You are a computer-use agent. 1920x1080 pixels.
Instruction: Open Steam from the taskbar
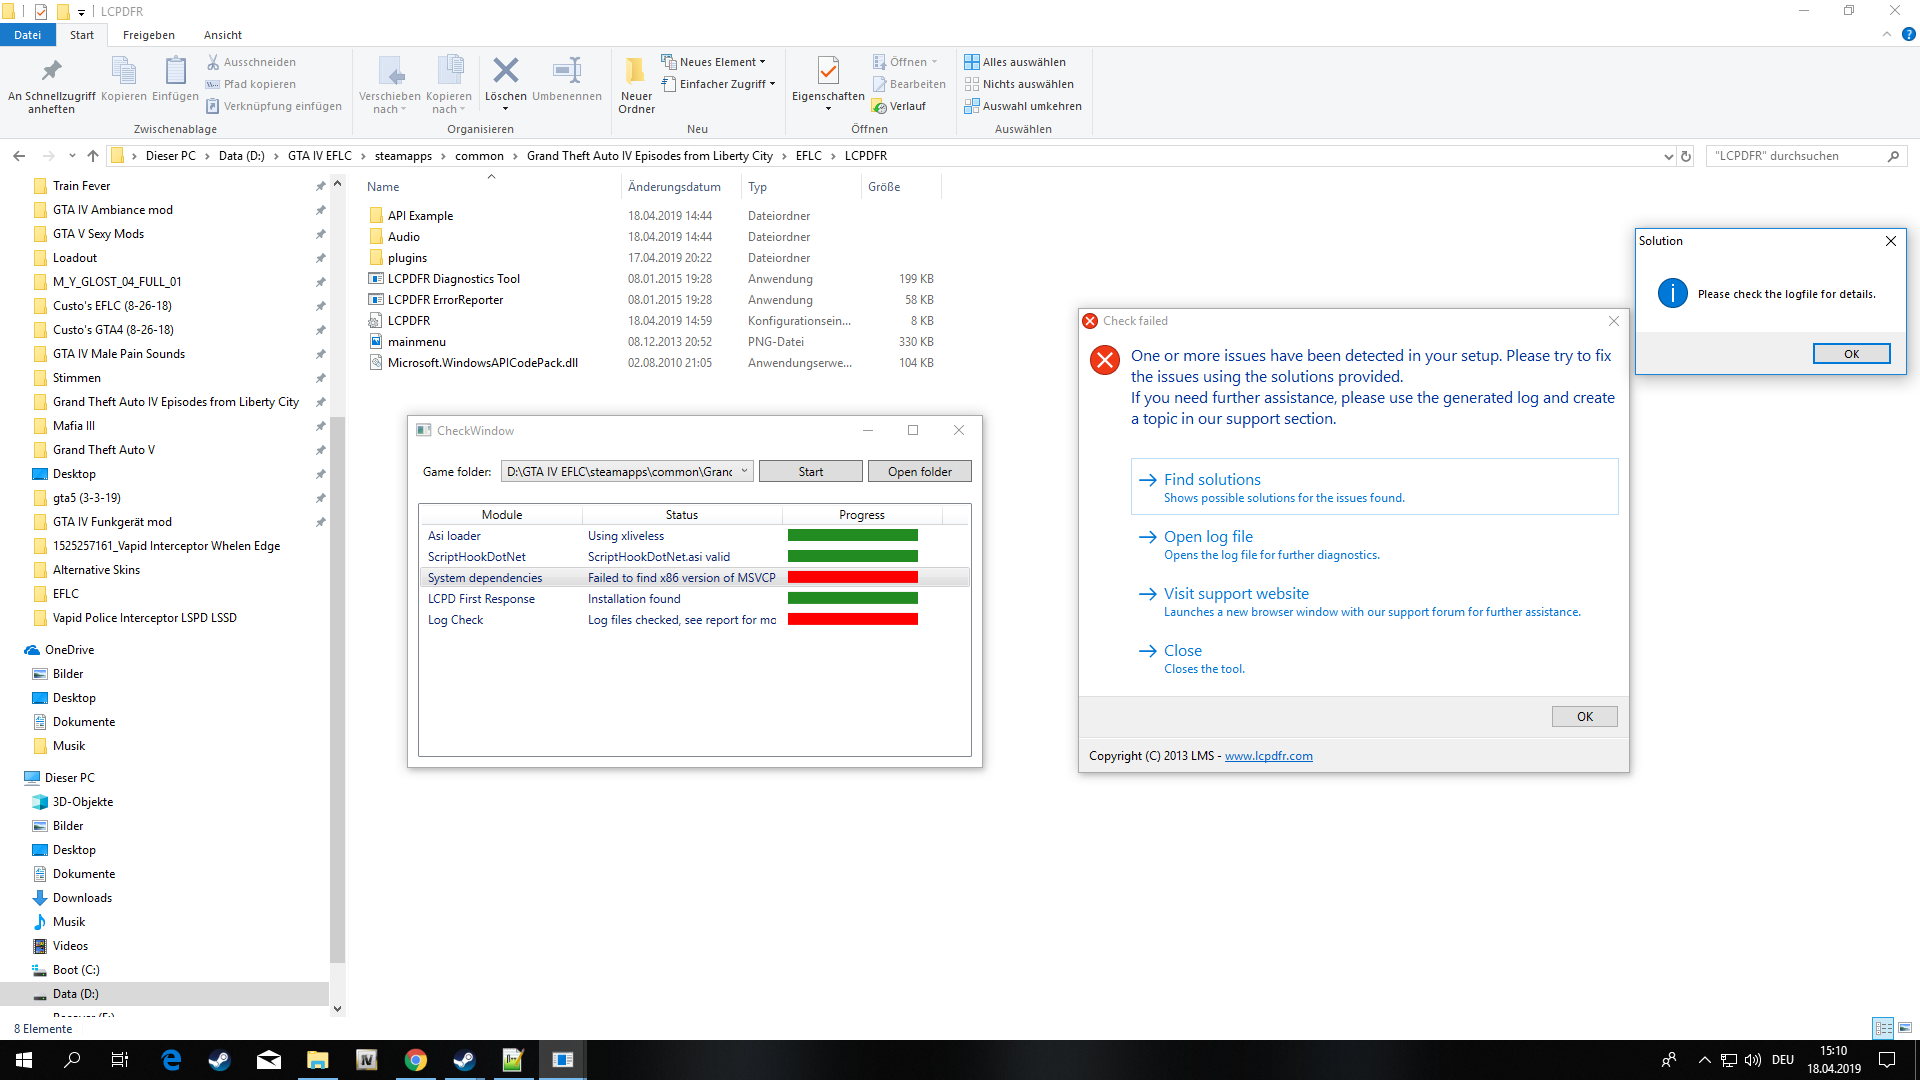tap(219, 1060)
